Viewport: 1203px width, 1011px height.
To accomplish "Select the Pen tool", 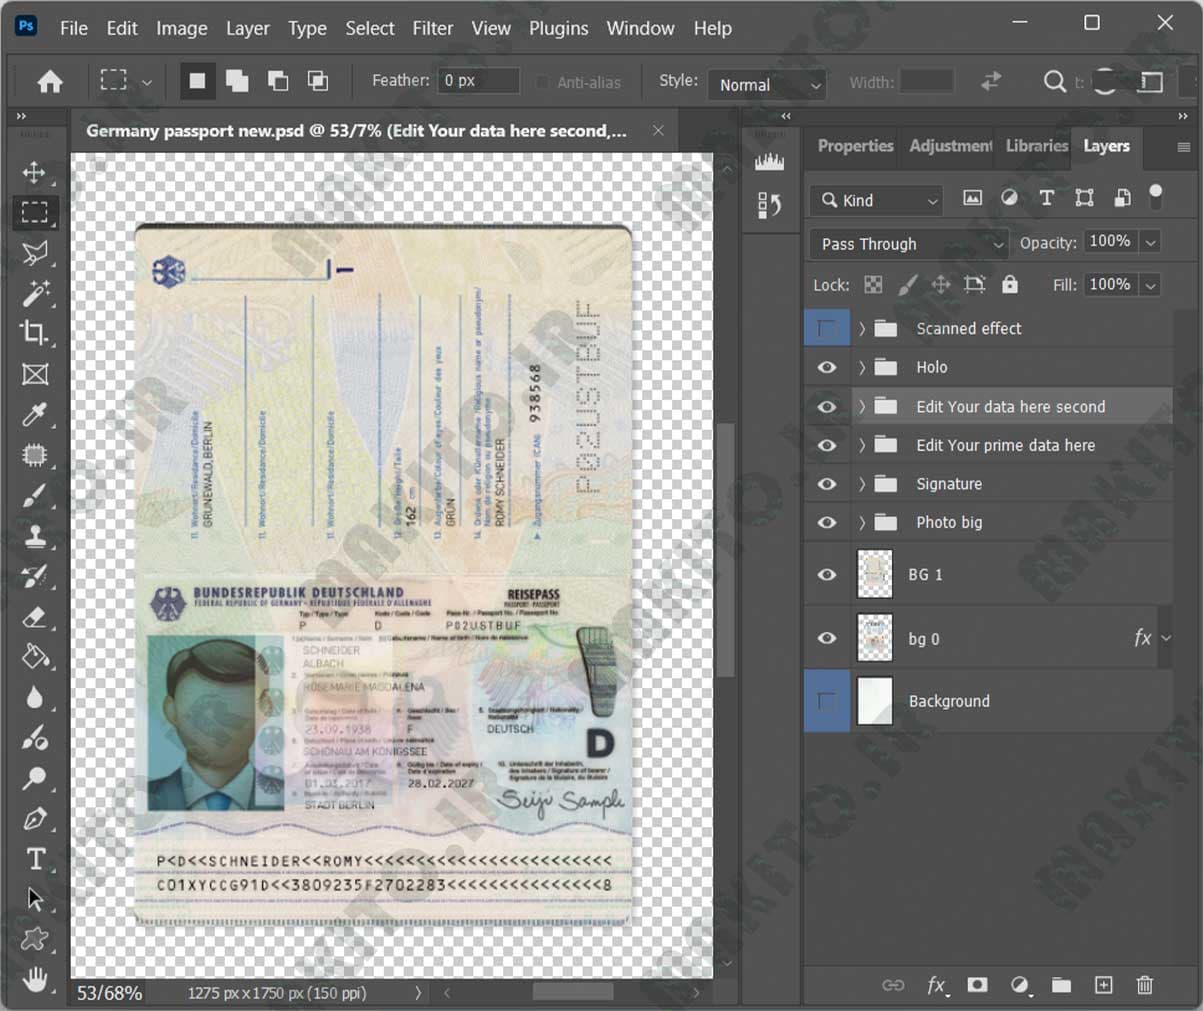I will click(x=35, y=818).
